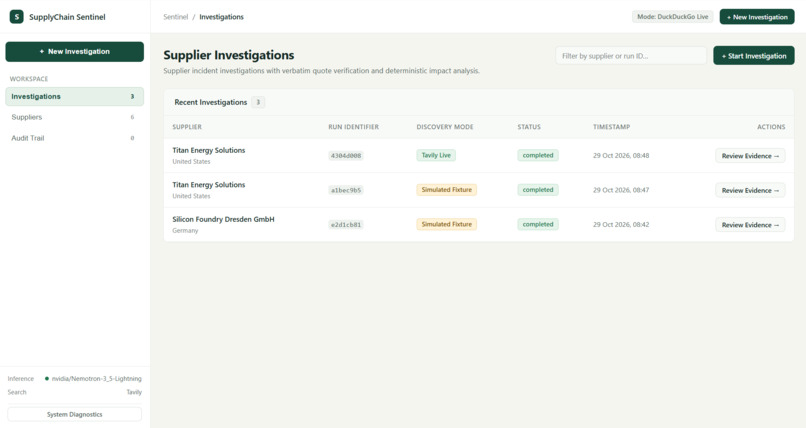Screen dimensions: 806x428
Task: Click the Investigations count badge in sidebar
Action: [132, 97]
